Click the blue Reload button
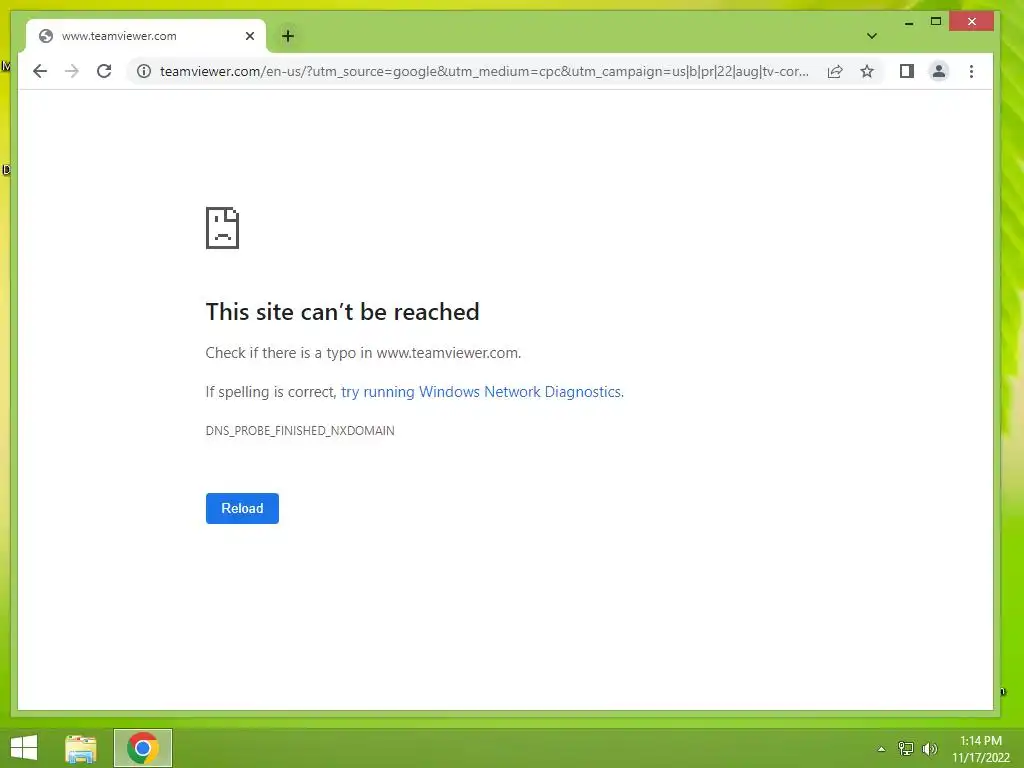The height and width of the screenshot is (768, 1024). coord(242,508)
